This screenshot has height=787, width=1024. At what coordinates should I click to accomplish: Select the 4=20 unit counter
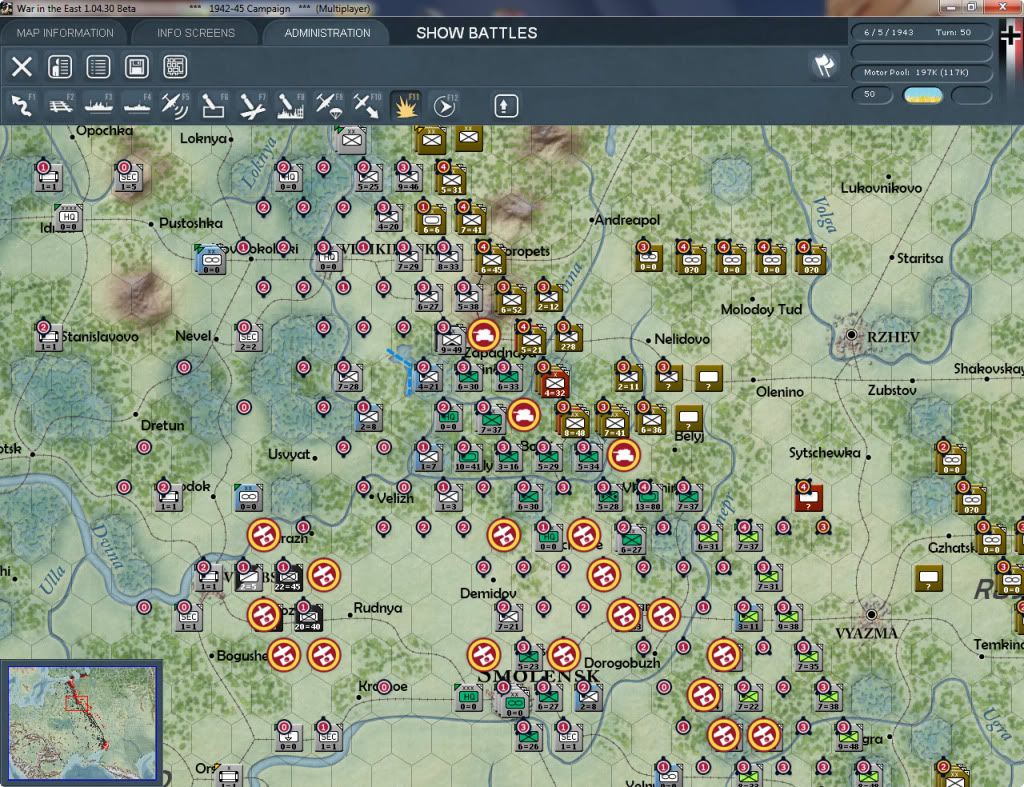tap(389, 217)
